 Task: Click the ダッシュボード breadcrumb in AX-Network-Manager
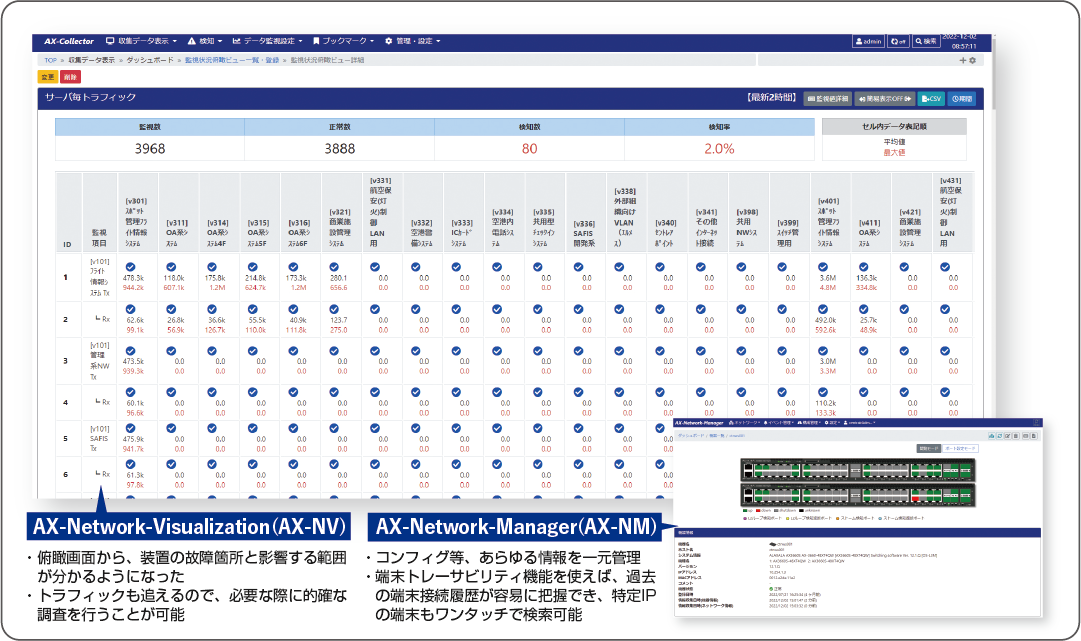coord(689,436)
